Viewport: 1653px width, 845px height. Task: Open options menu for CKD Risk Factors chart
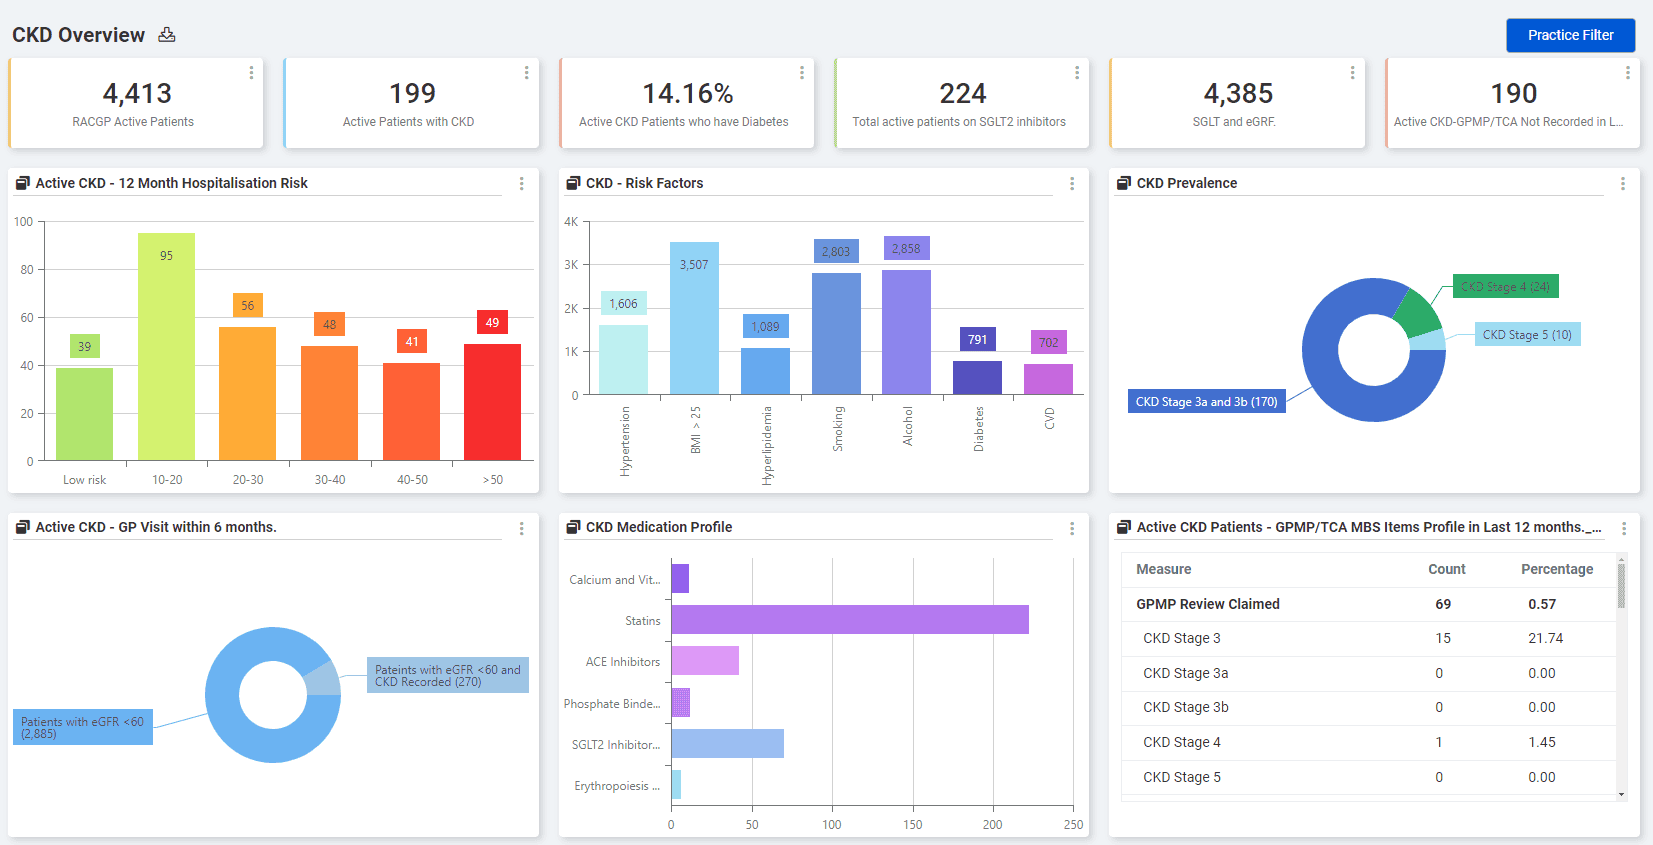(x=1072, y=184)
